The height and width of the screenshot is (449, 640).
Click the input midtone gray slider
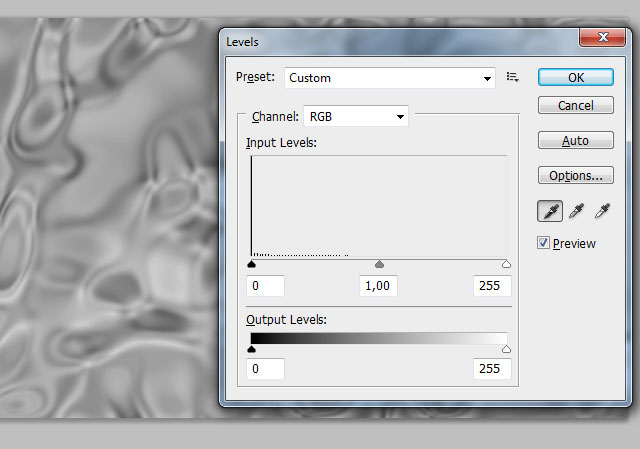(x=379, y=265)
